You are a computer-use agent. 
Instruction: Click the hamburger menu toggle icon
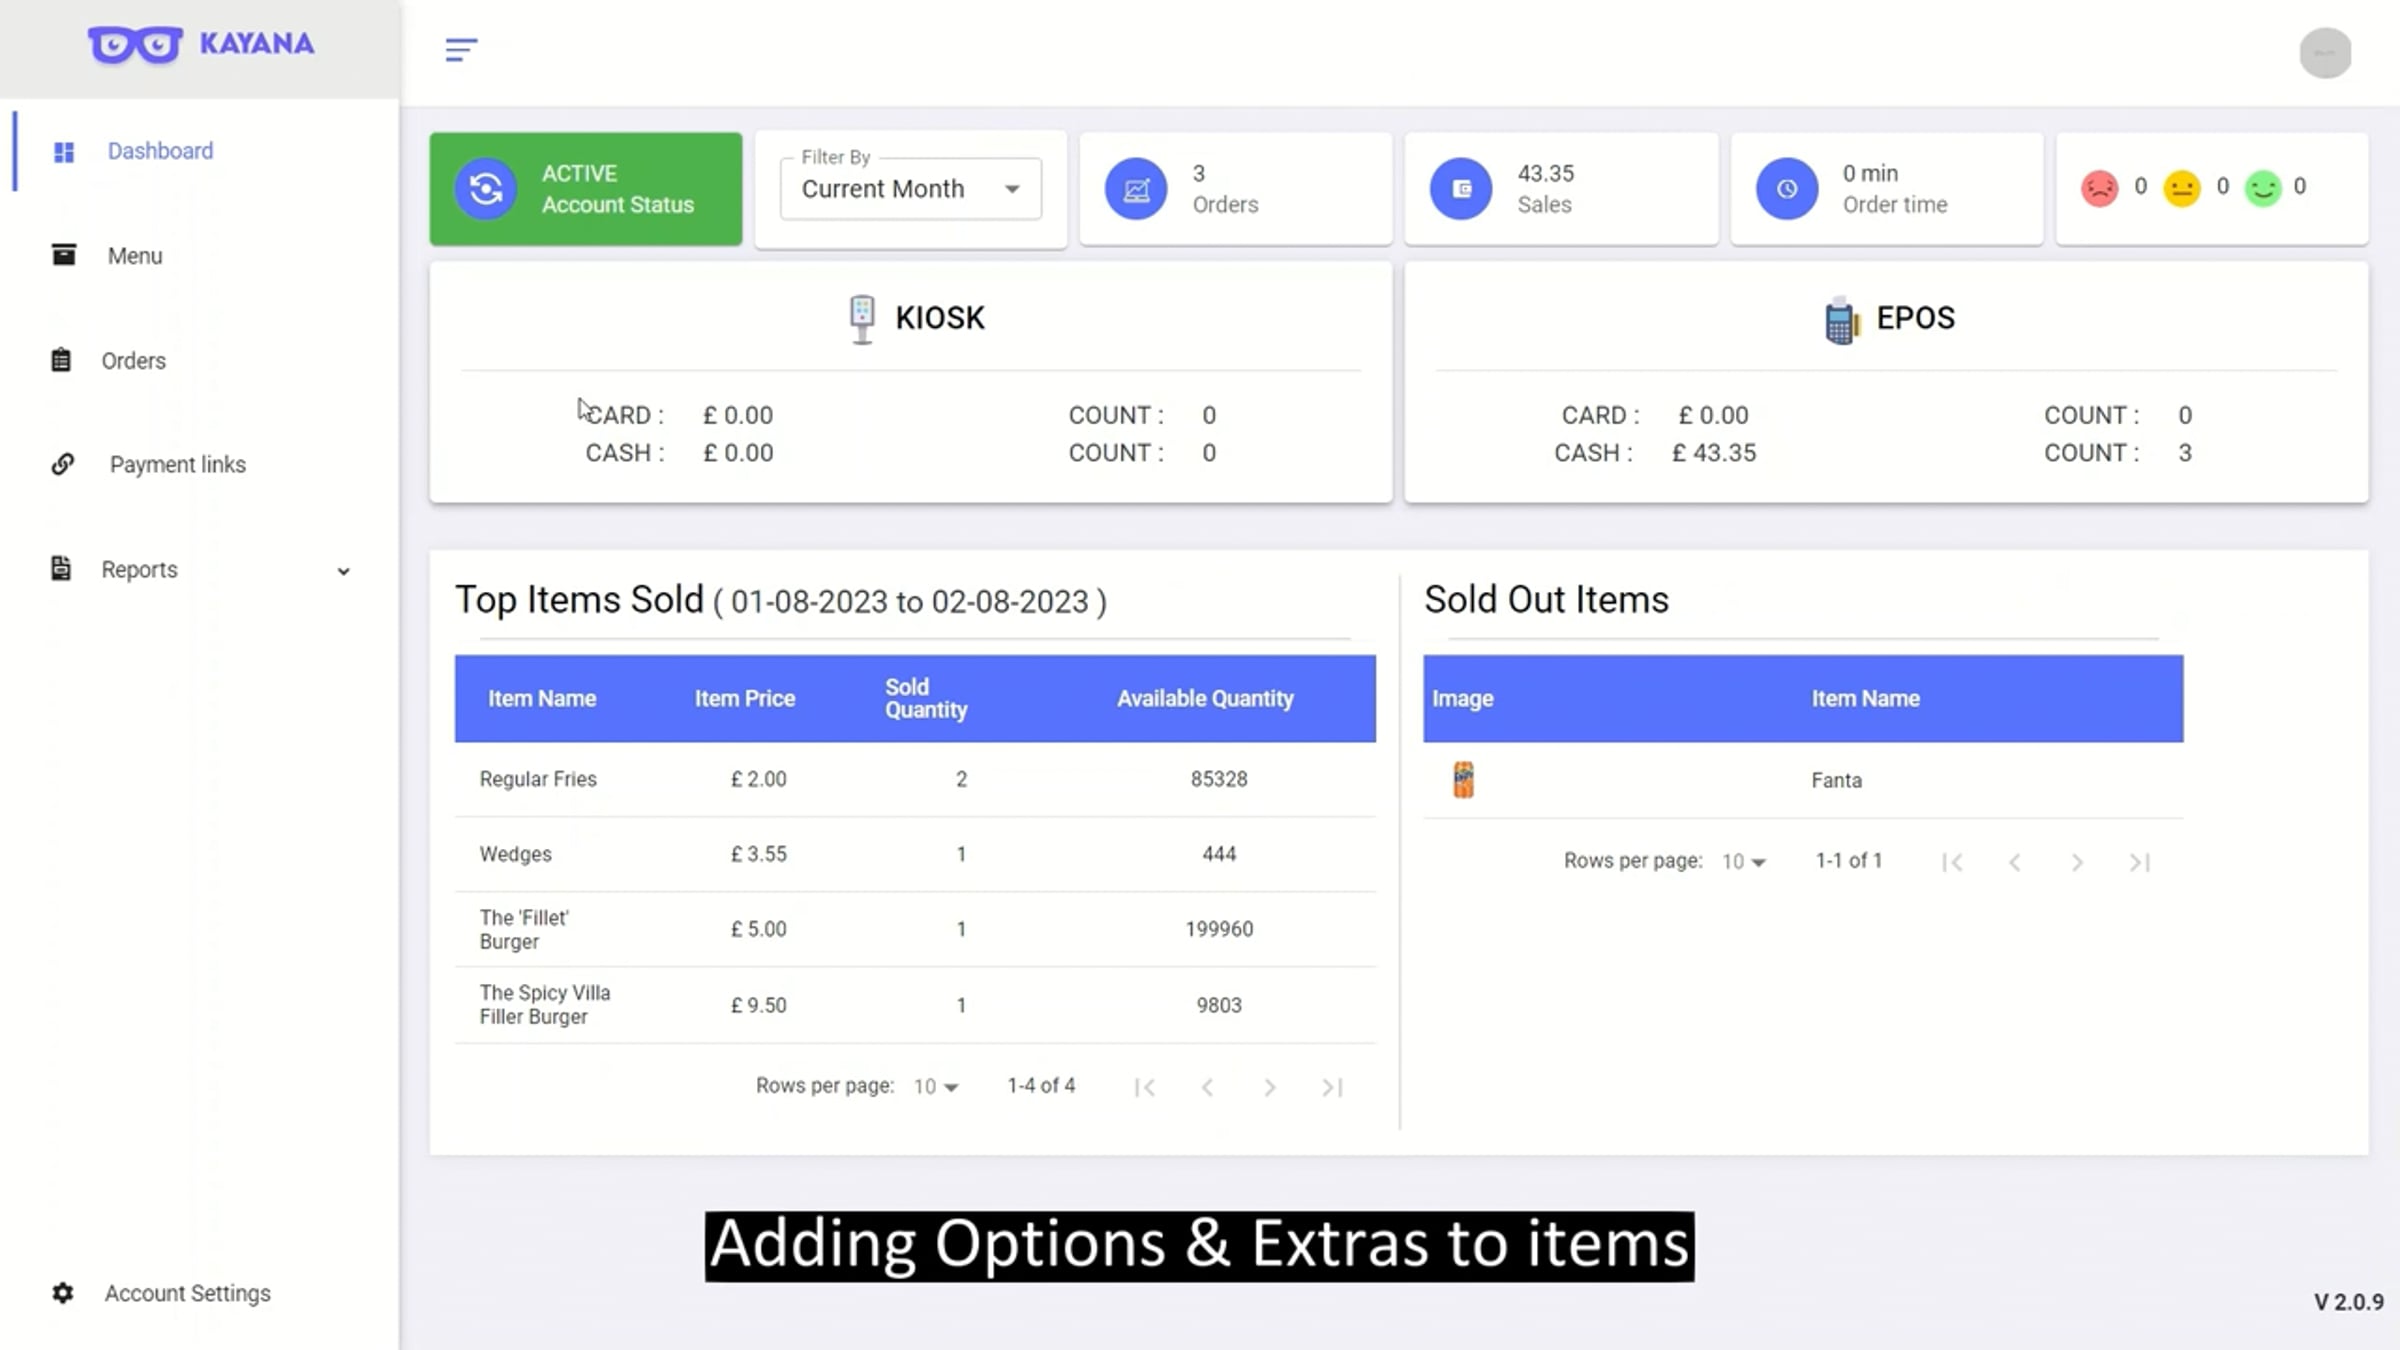pyautogui.click(x=461, y=49)
